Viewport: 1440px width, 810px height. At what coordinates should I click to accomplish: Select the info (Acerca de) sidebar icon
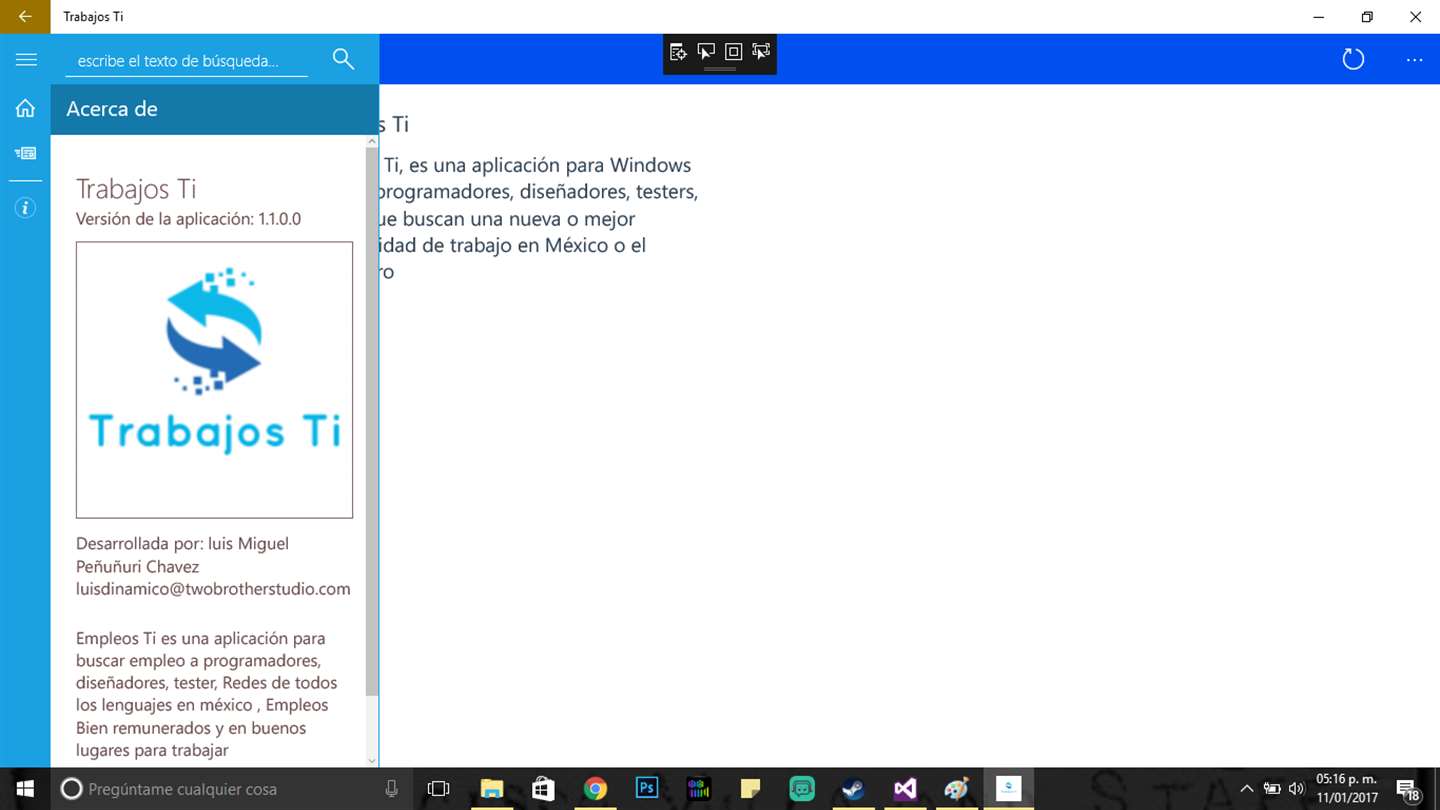[x=25, y=208]
